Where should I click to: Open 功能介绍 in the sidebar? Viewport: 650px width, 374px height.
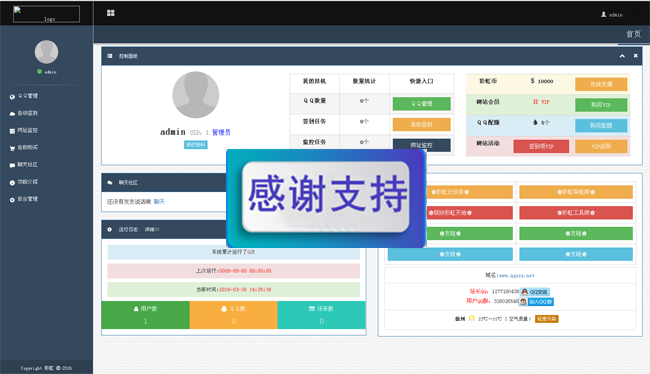[28, 182]
